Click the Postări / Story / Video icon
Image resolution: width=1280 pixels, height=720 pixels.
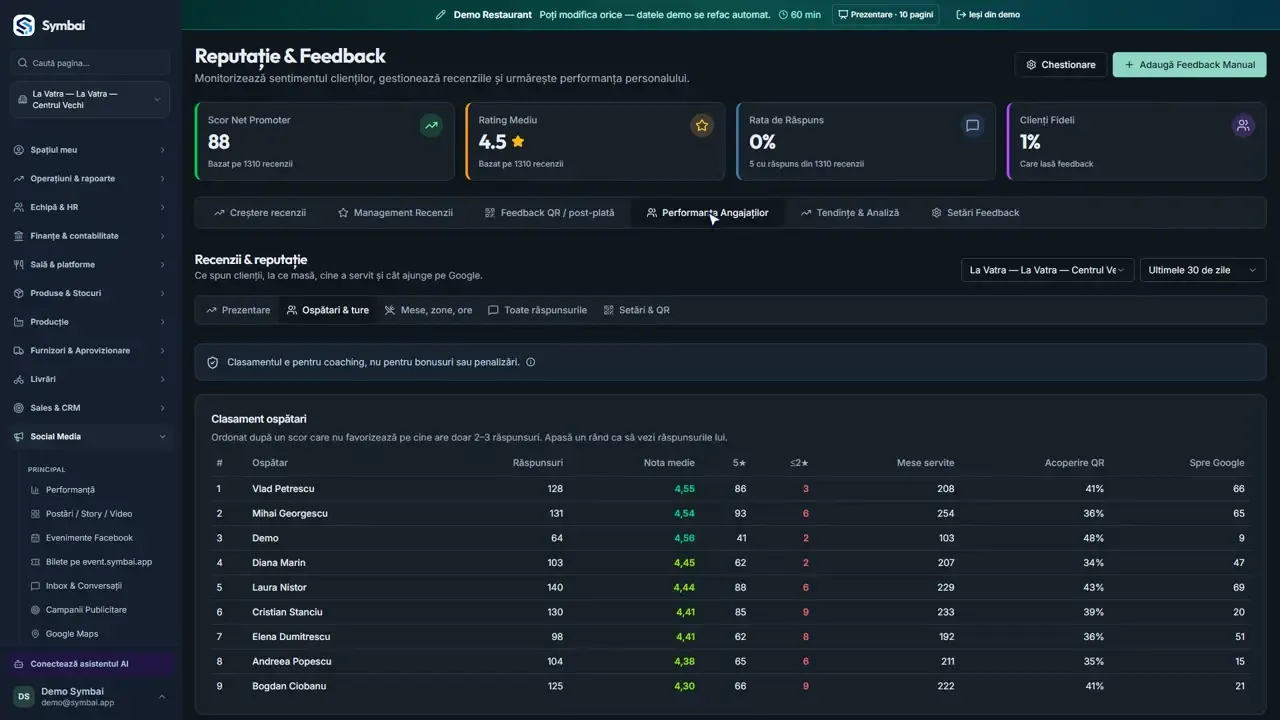click(35, 514)
